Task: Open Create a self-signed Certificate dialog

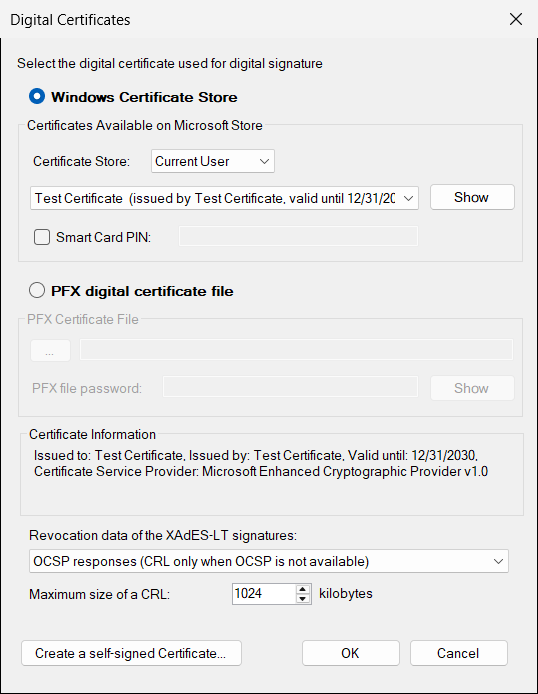Action: tap(131, 653)
